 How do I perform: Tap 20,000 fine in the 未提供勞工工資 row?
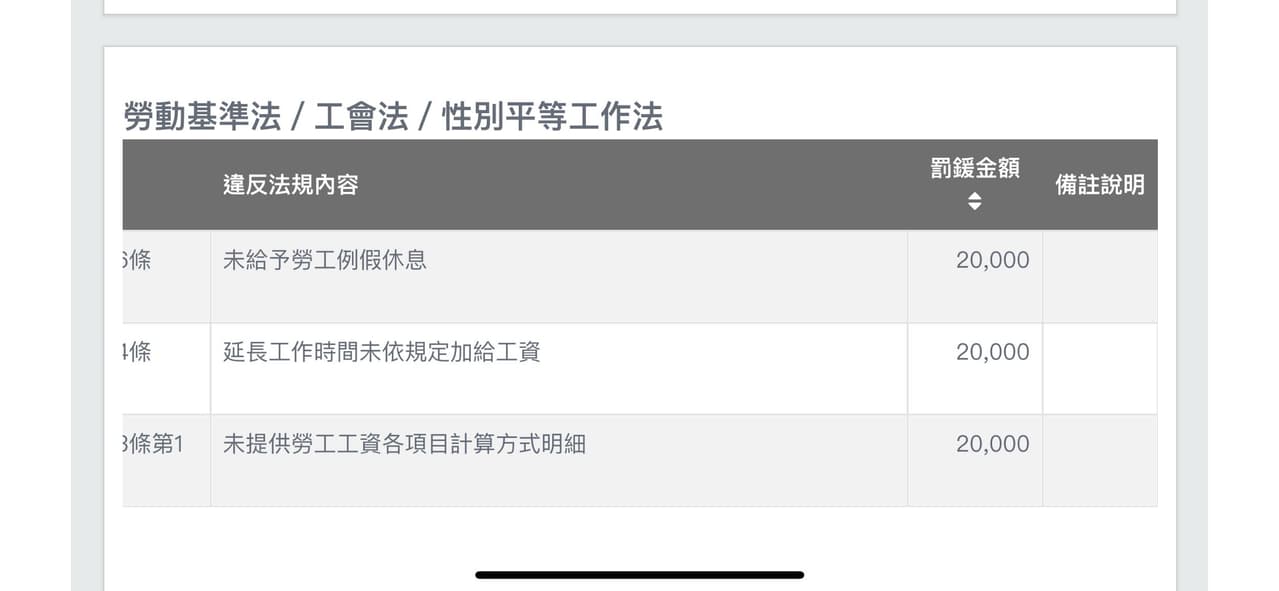click(992, 444)
